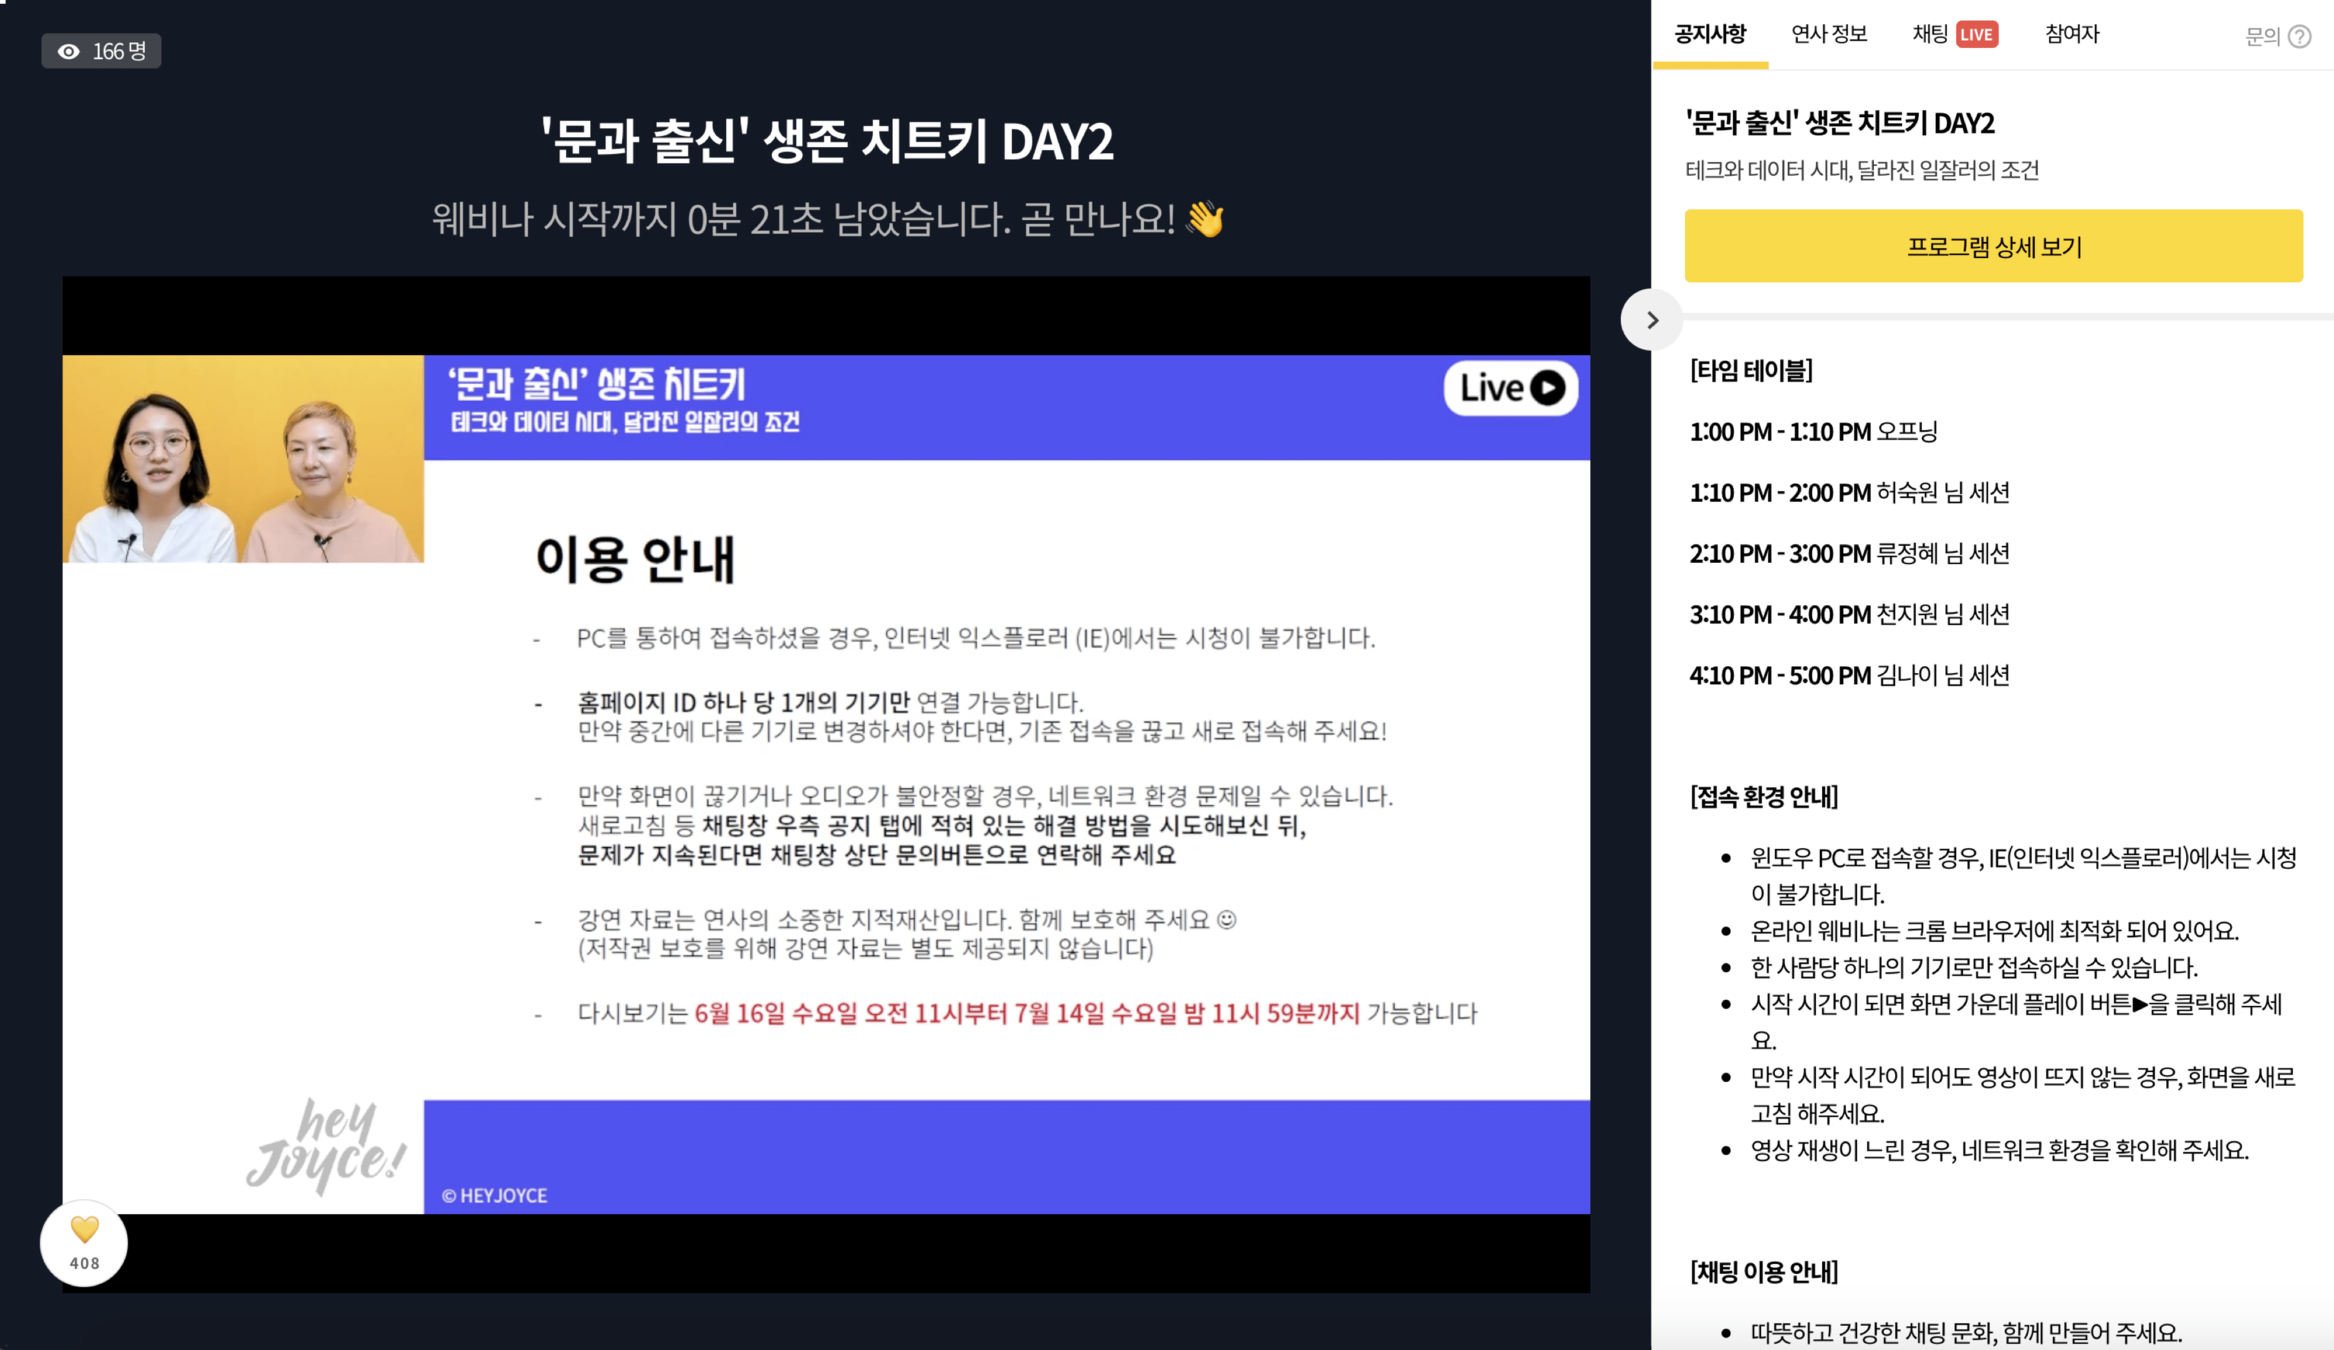Open the 채팅 tab
2334x1350 pixels.
pyautogui.click(x=1930, y=35)
